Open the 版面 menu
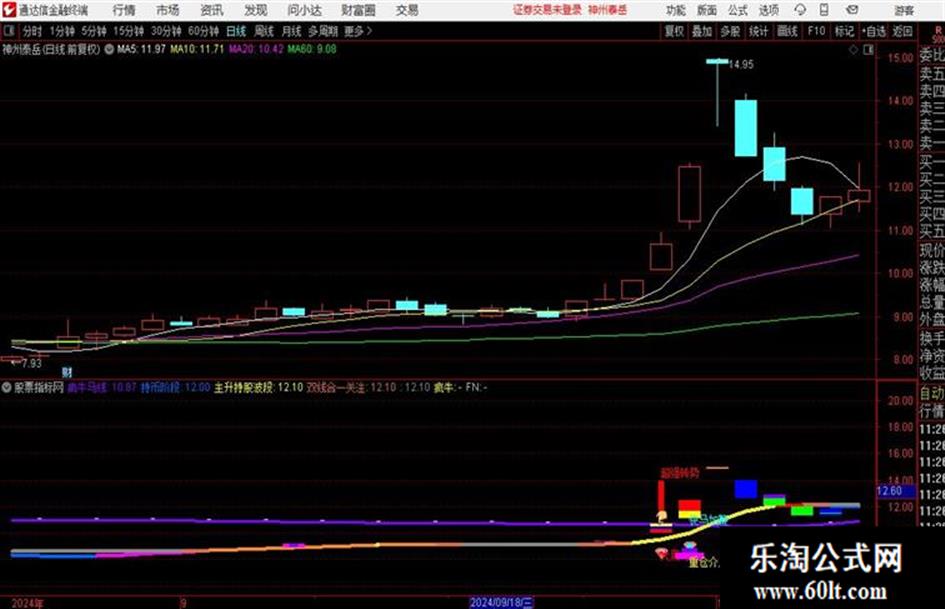 707,10
